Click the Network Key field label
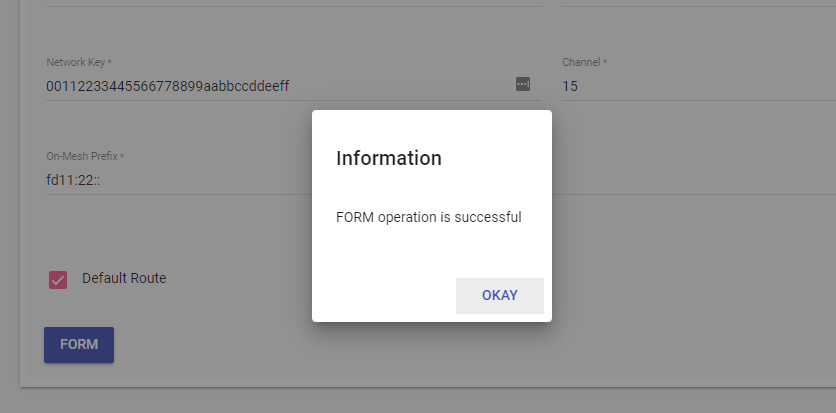The width and height of the screenshot is (836, 413). tap(78, 62)
